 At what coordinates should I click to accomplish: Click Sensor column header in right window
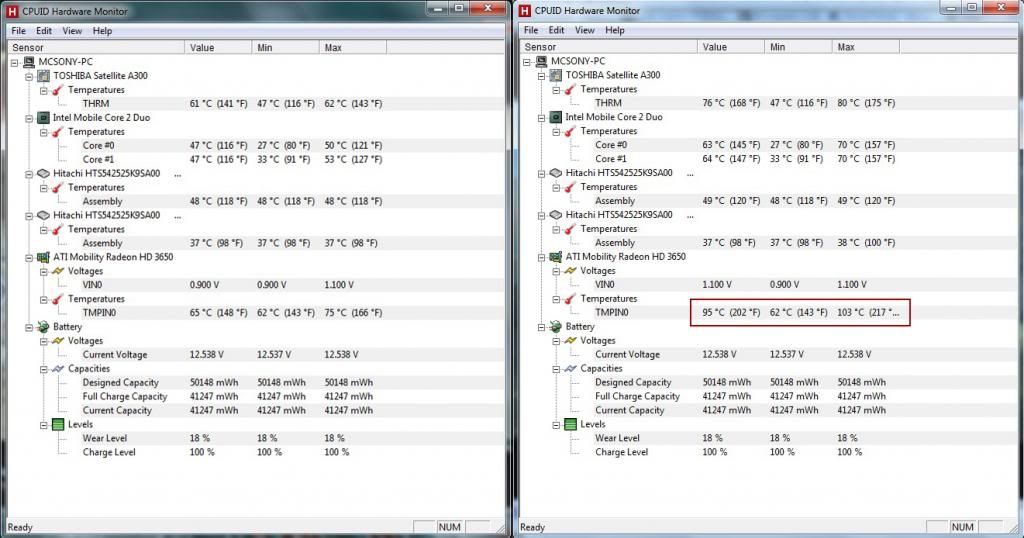pos(609,47)
